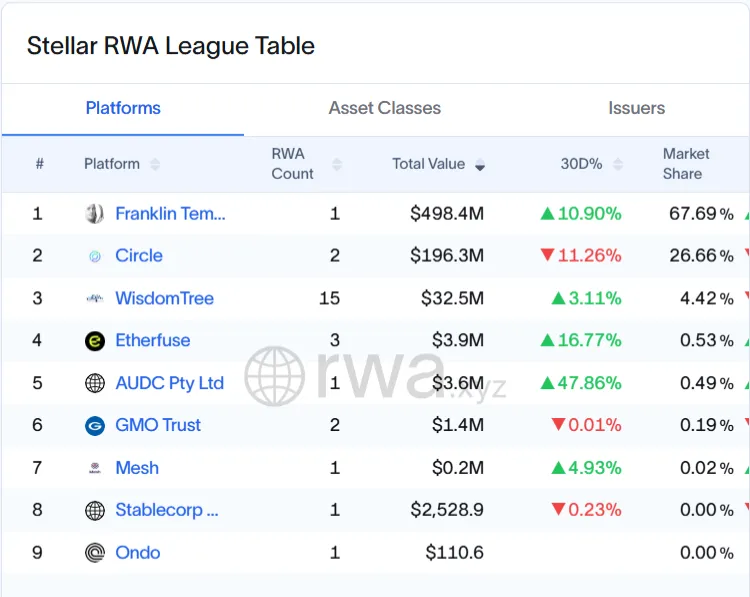Click the Ondo logo icon
The width and height of the screenshot is (750, 597).
click(x=95, y=553)
